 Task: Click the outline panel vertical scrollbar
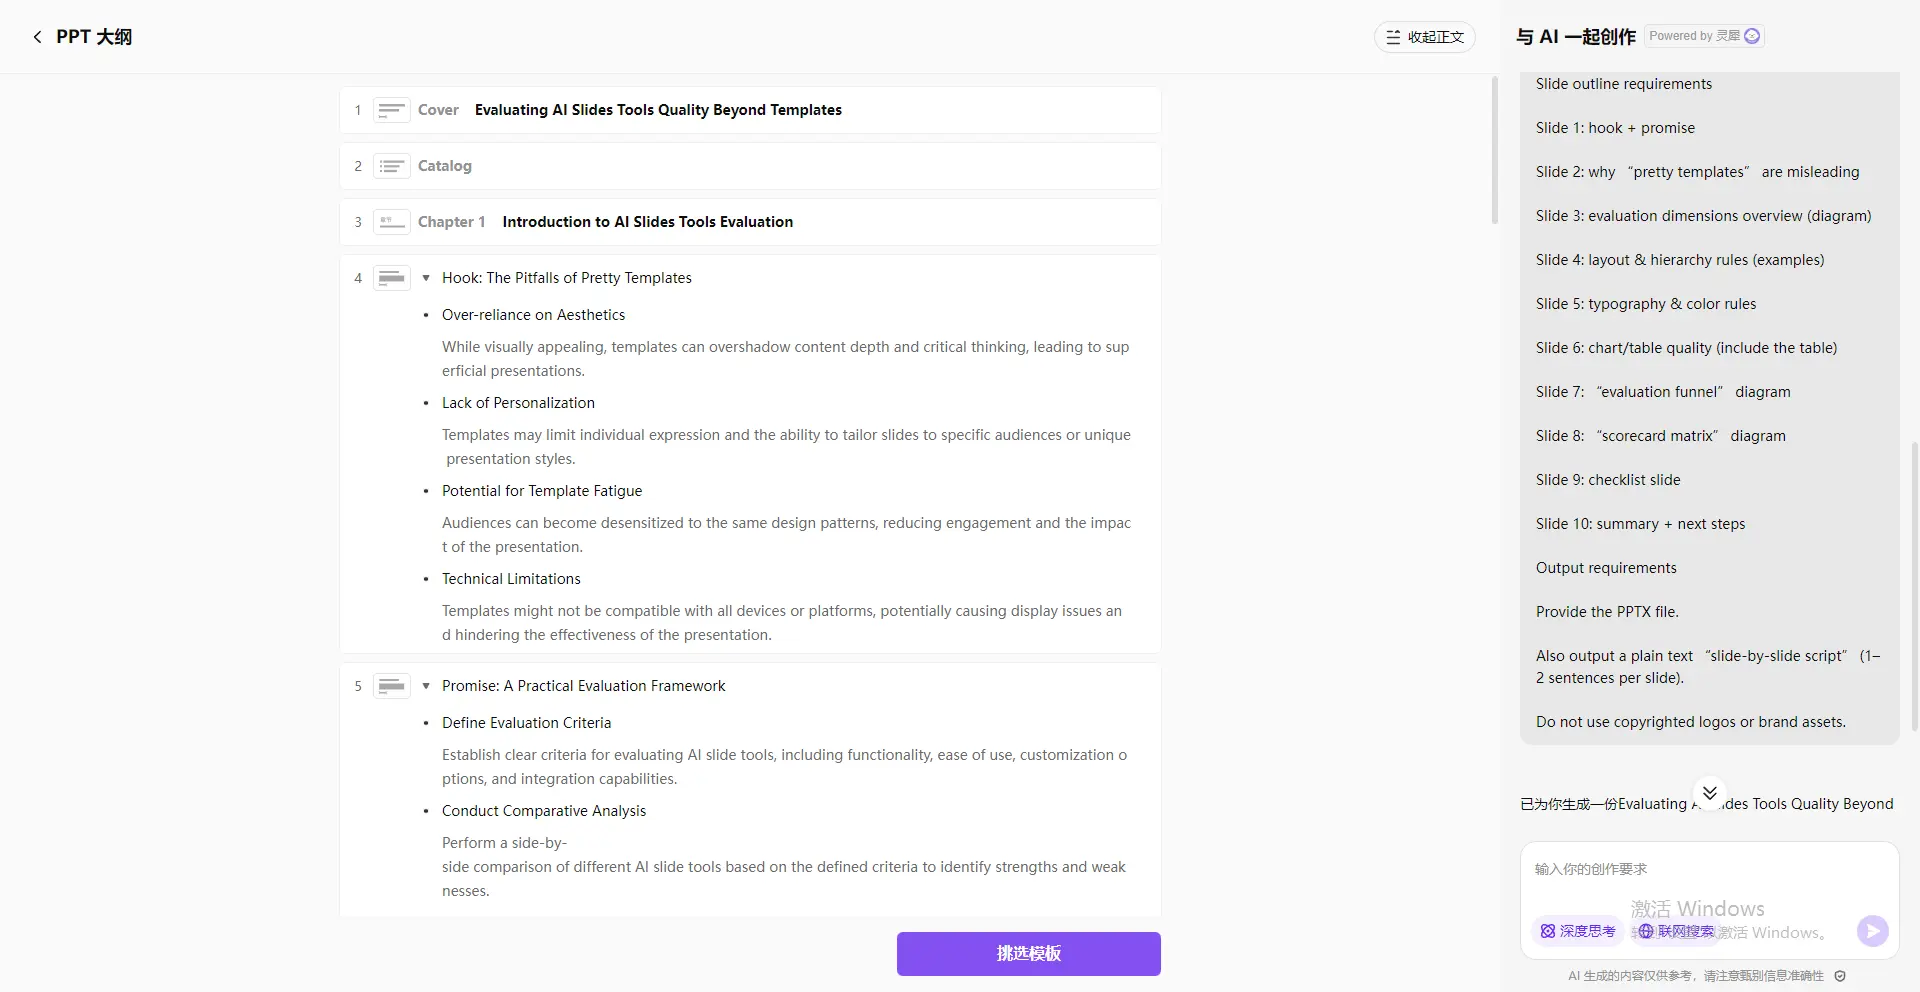pos(1495,150)
